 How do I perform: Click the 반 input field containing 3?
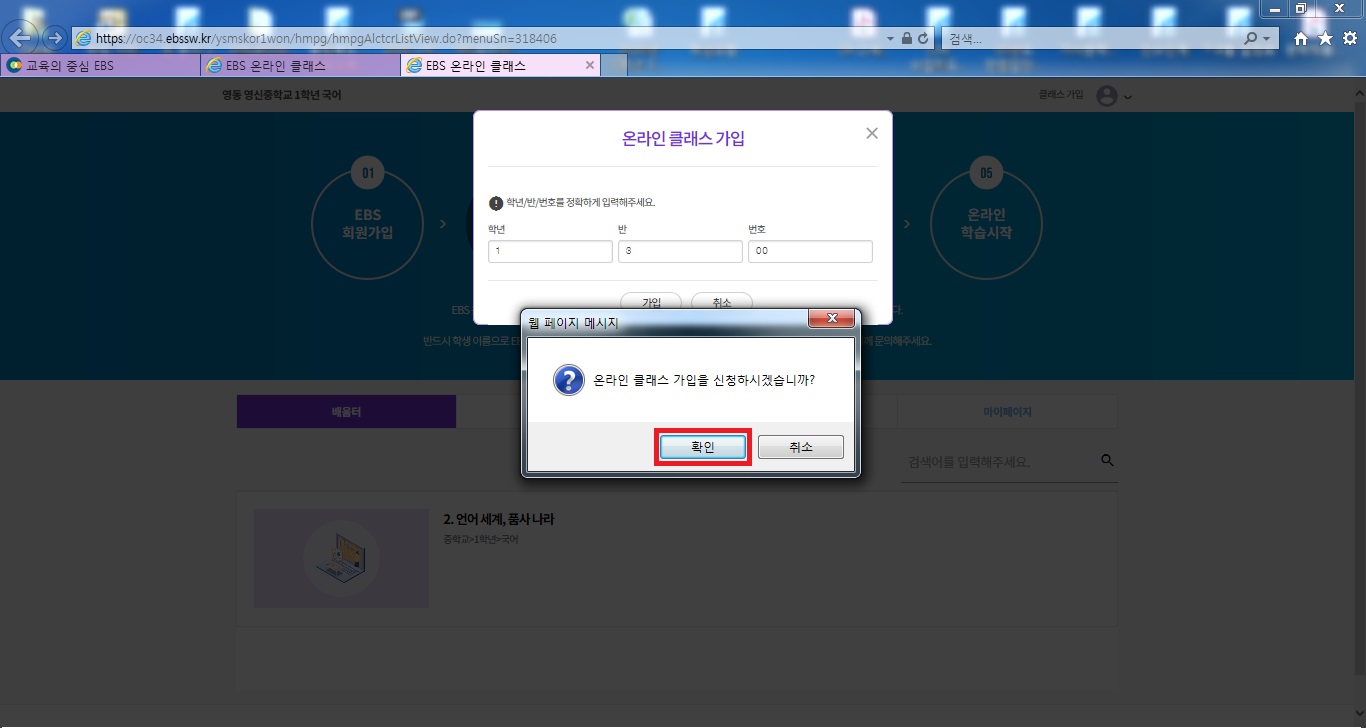(x=680, y=251)
